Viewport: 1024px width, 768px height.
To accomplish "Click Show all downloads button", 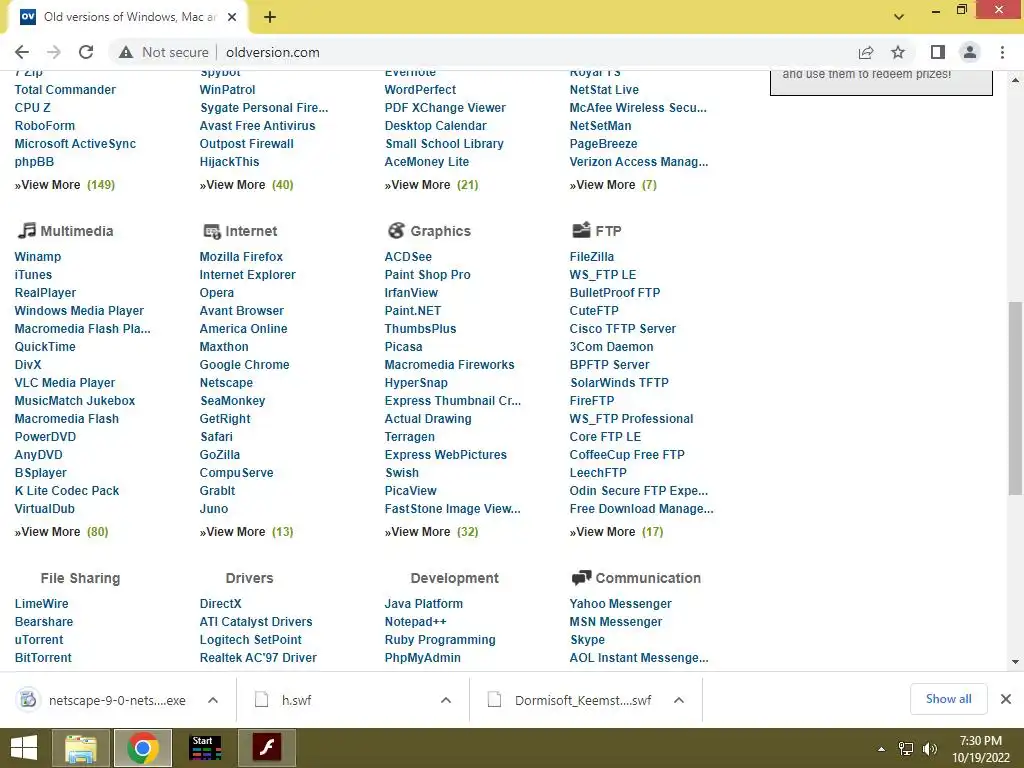I will coord(948,699).
